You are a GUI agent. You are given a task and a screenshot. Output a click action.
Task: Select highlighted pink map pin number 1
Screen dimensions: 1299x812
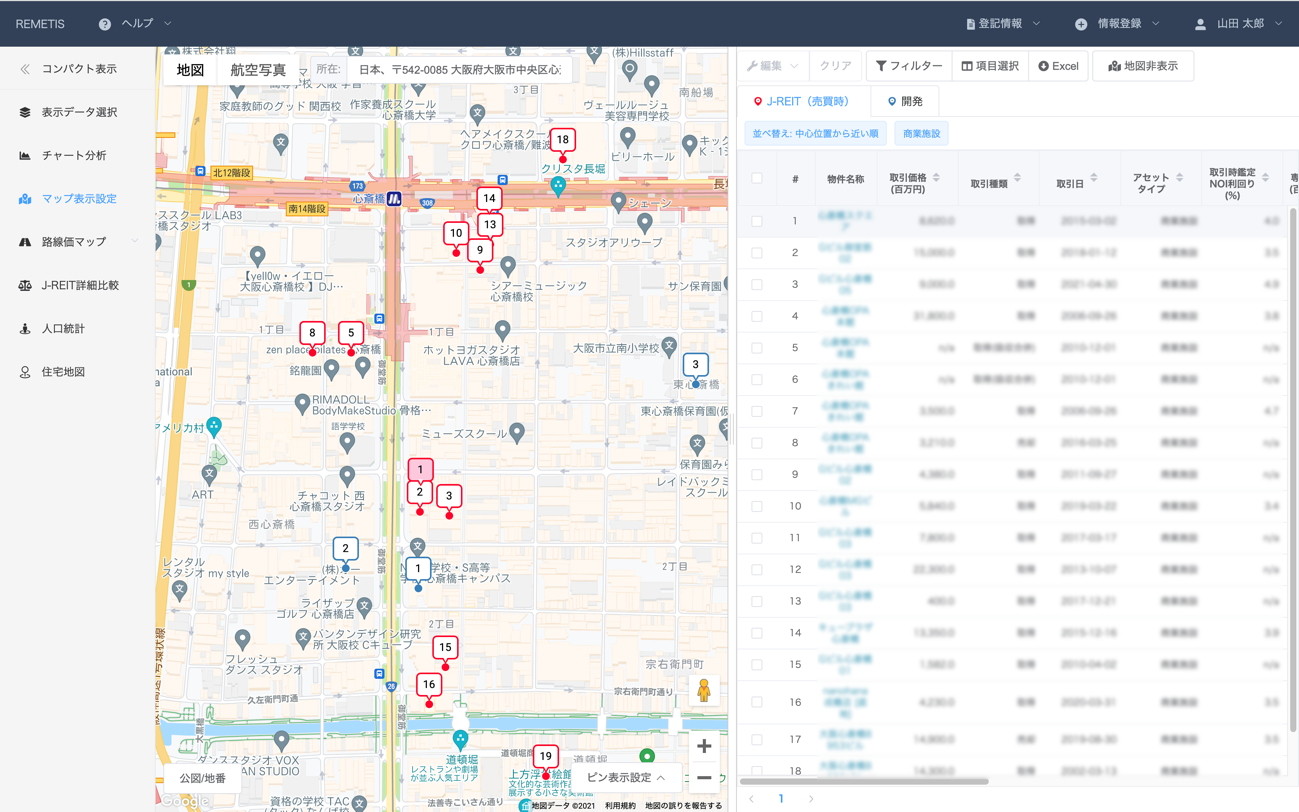420,470
